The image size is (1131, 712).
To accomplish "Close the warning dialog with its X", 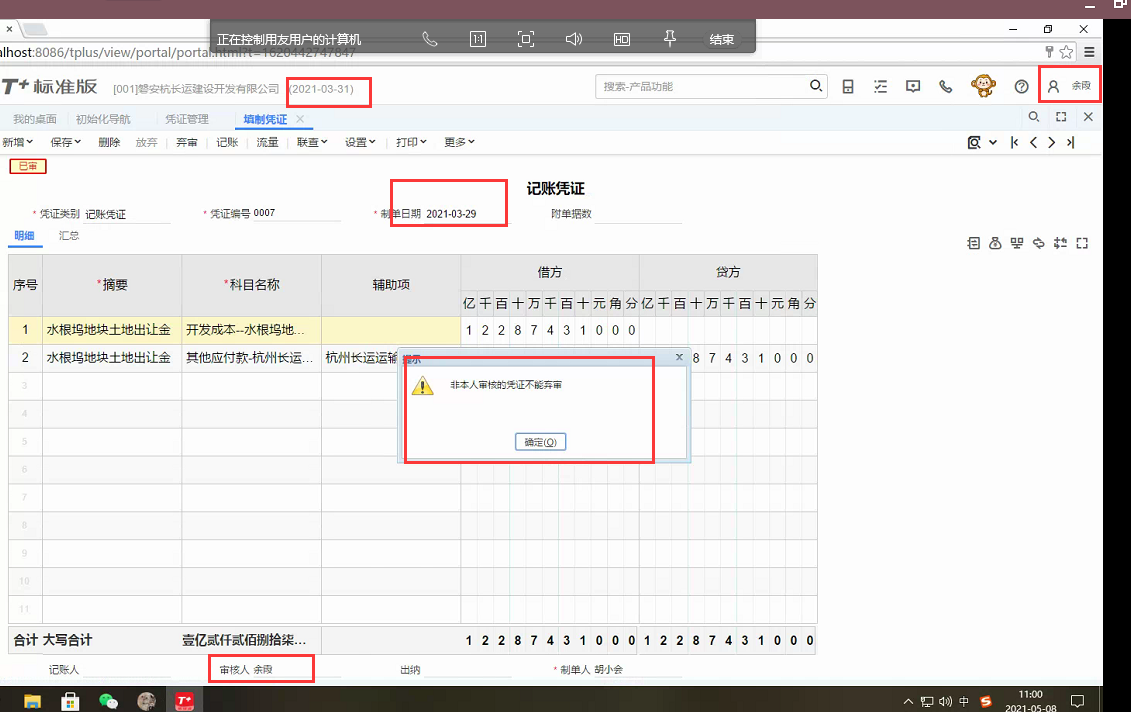I will coord(679,357).
